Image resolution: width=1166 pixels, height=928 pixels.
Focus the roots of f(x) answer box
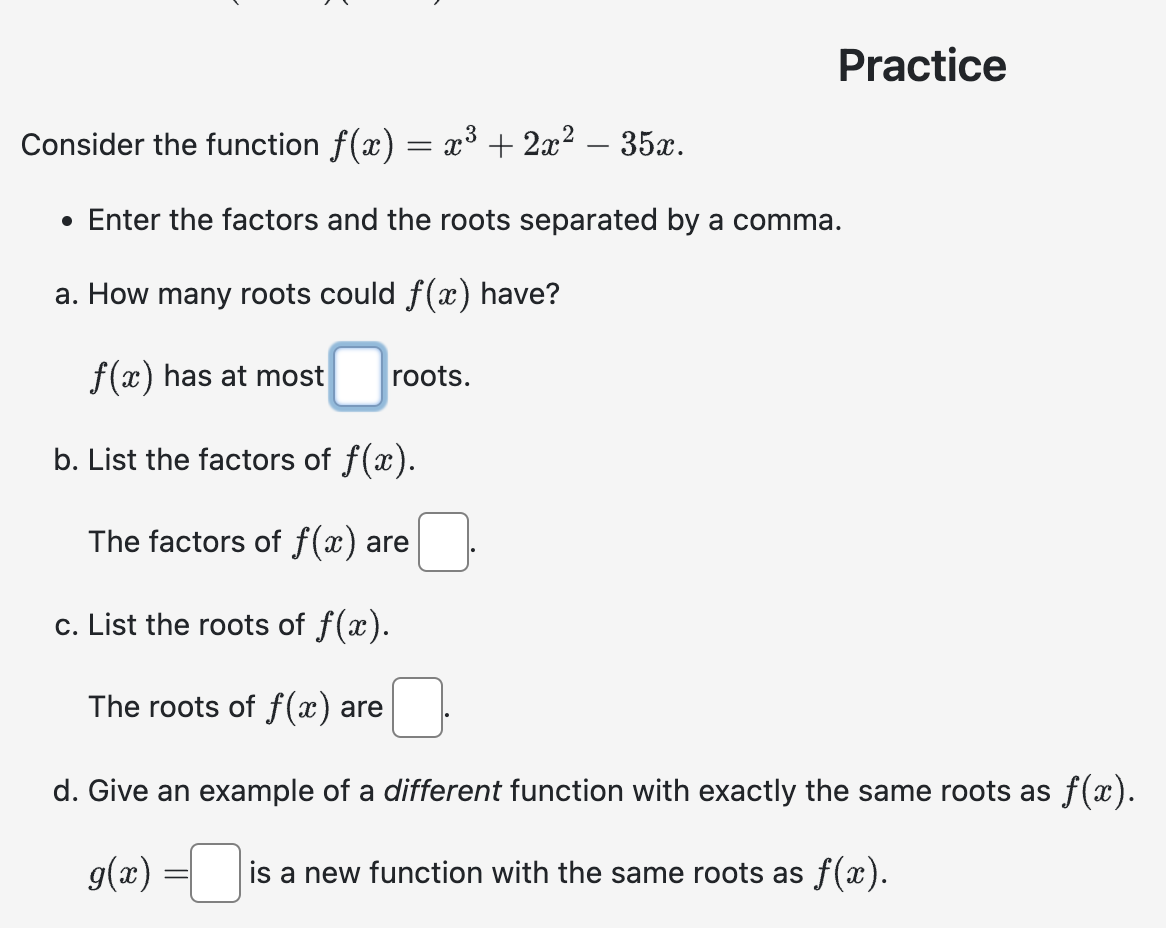tap(417, 707)
